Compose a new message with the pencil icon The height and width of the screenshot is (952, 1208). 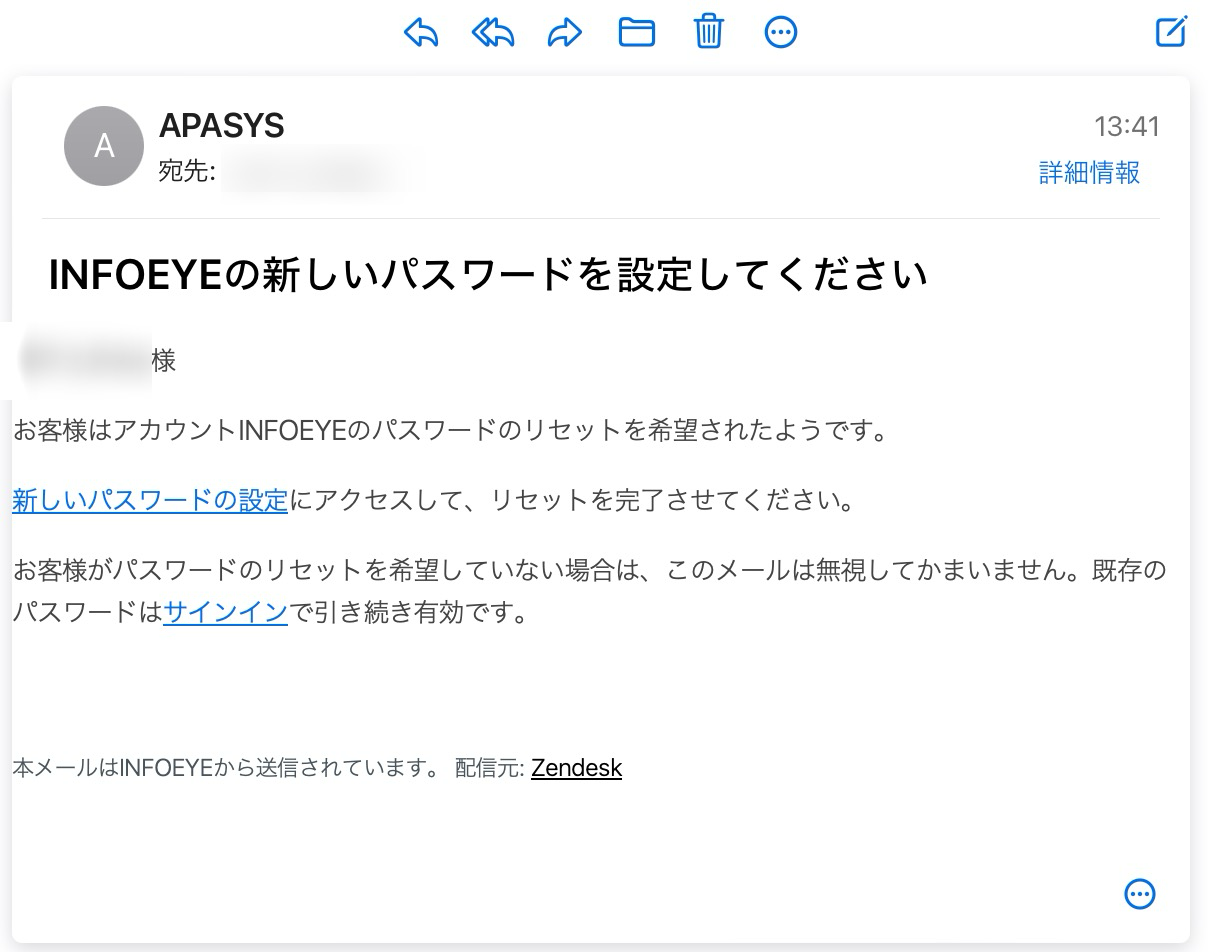coord(1171,31)
